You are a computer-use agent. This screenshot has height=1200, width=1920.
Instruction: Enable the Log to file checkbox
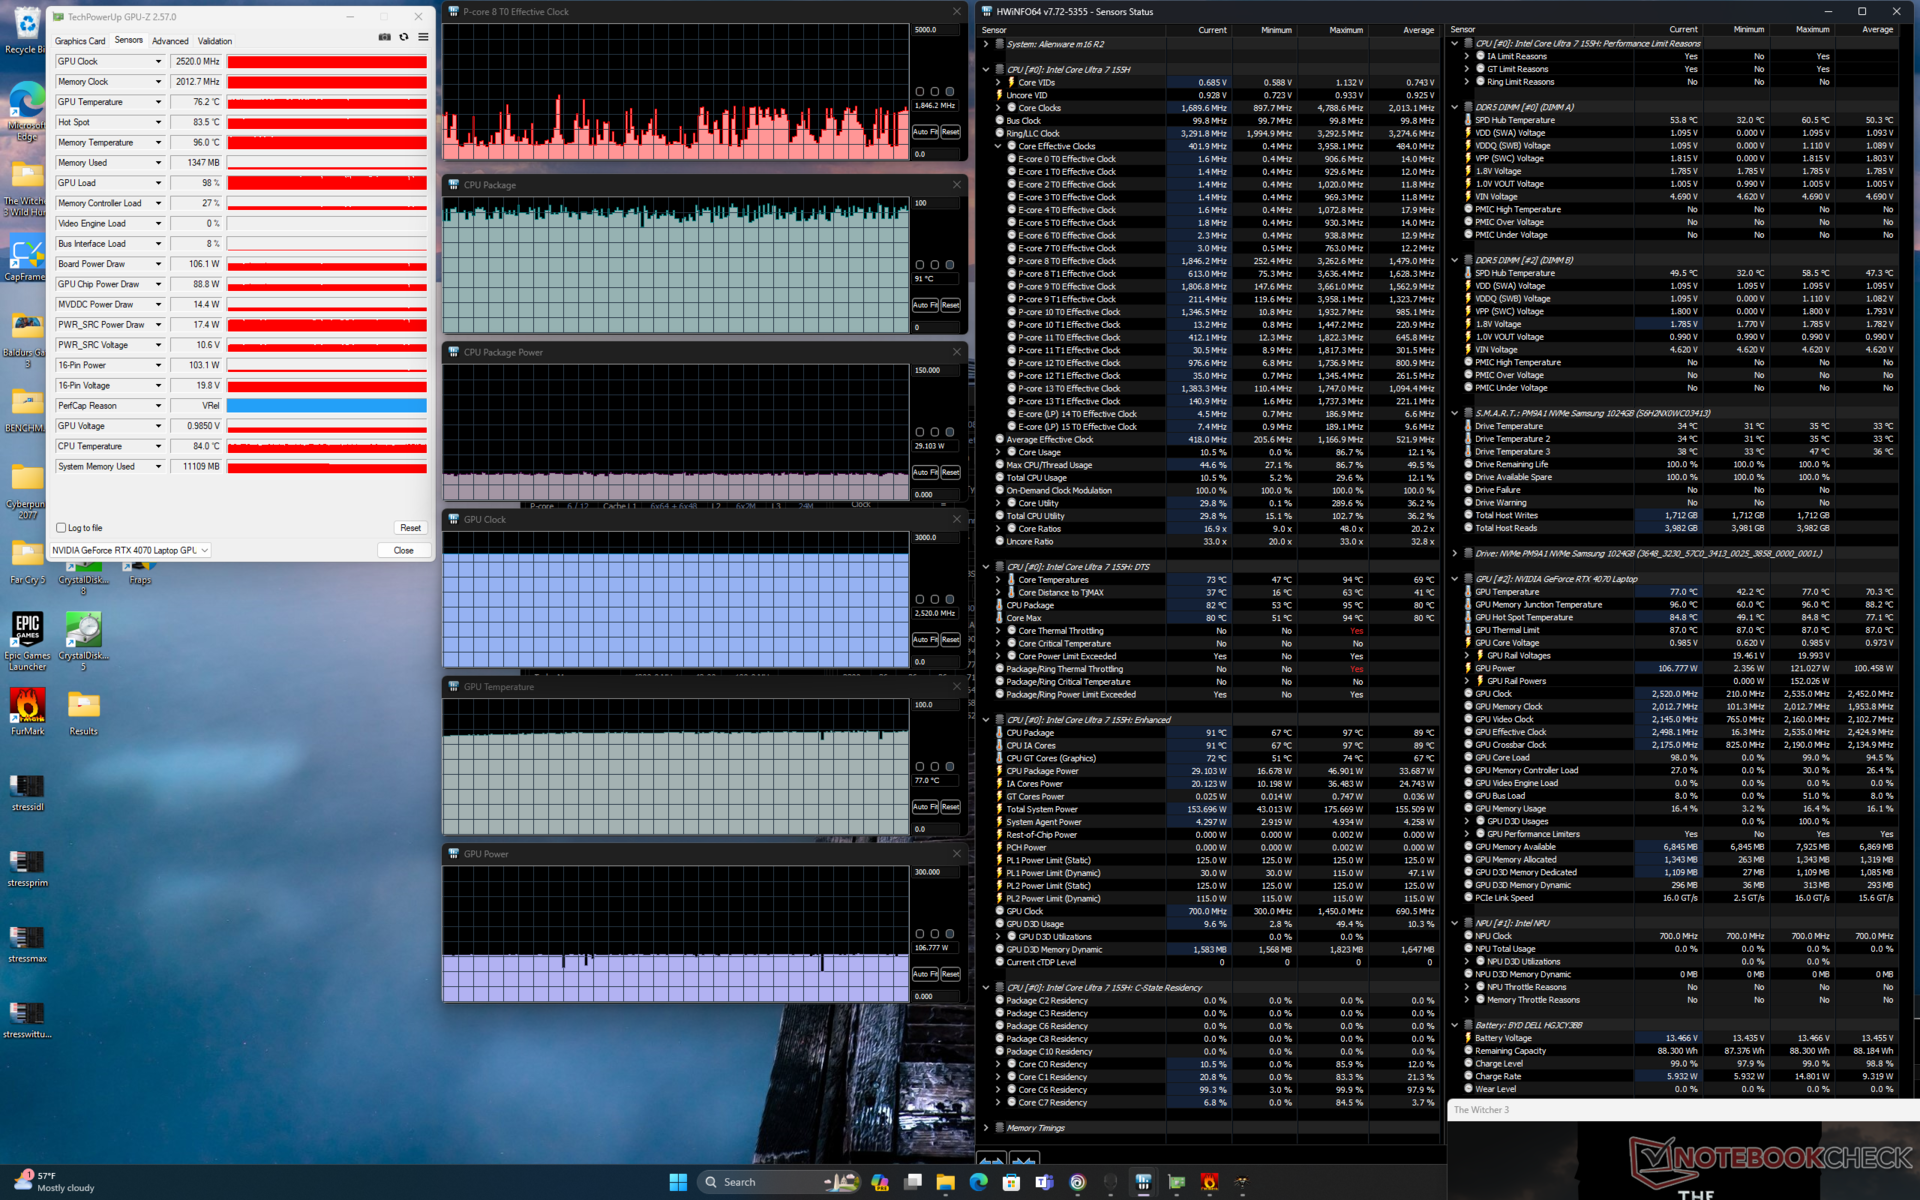(62, 528)
